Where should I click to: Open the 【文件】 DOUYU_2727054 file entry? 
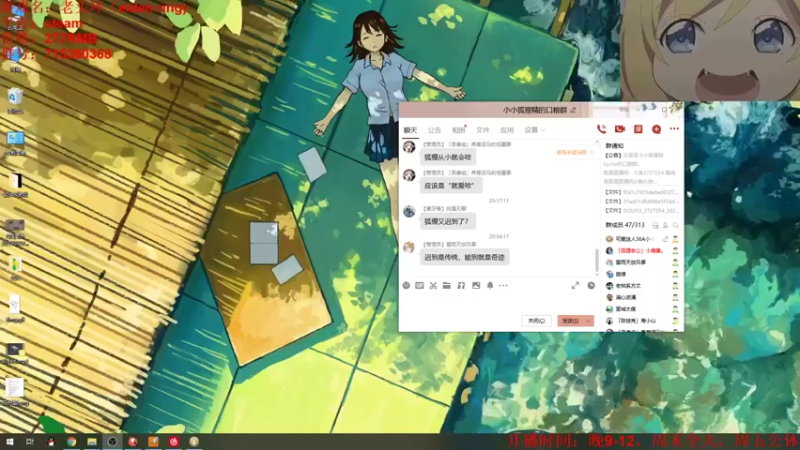[x=641, y=210]
